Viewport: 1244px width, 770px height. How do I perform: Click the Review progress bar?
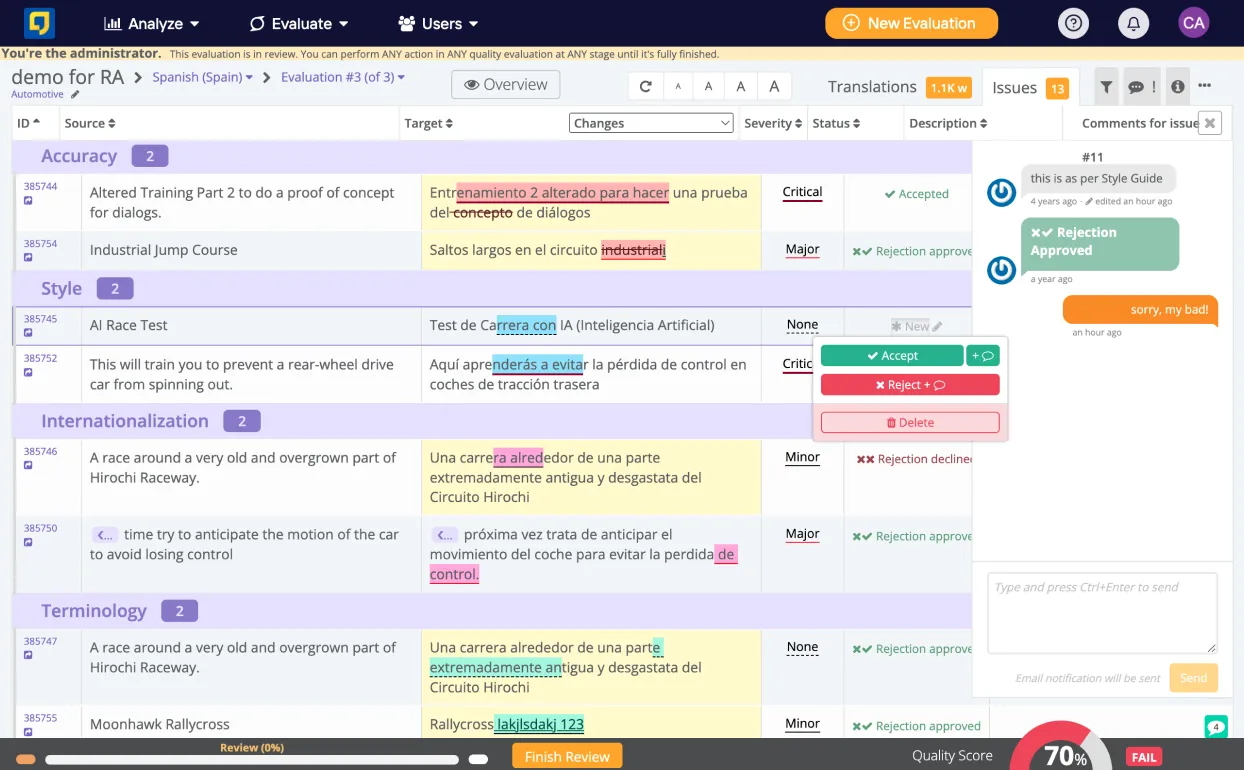[x=252, y=759]
